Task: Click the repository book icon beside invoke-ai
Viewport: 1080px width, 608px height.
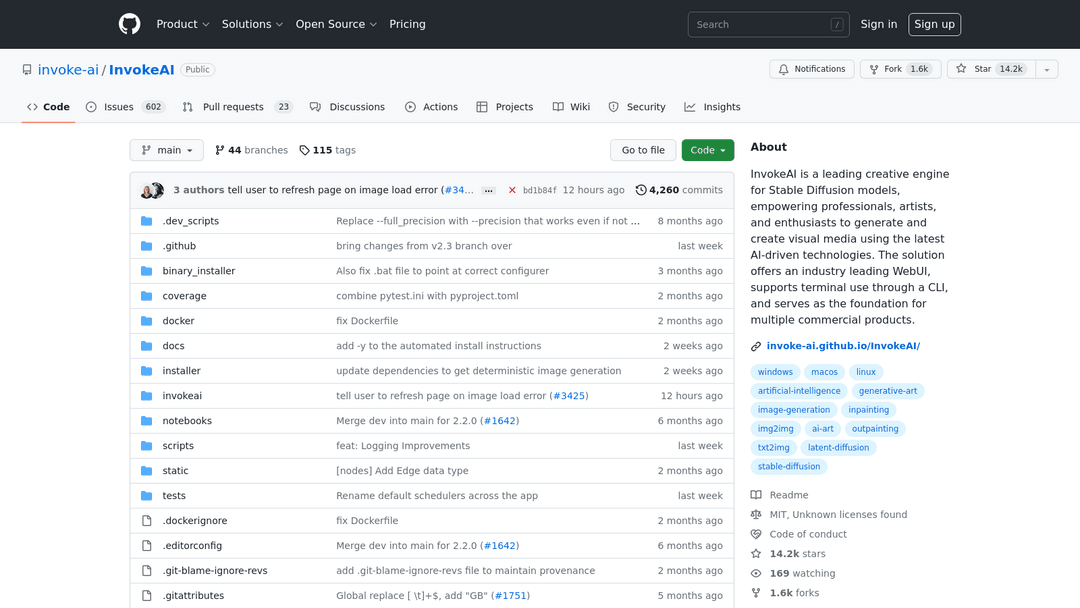Action: [x=27, y=70]
